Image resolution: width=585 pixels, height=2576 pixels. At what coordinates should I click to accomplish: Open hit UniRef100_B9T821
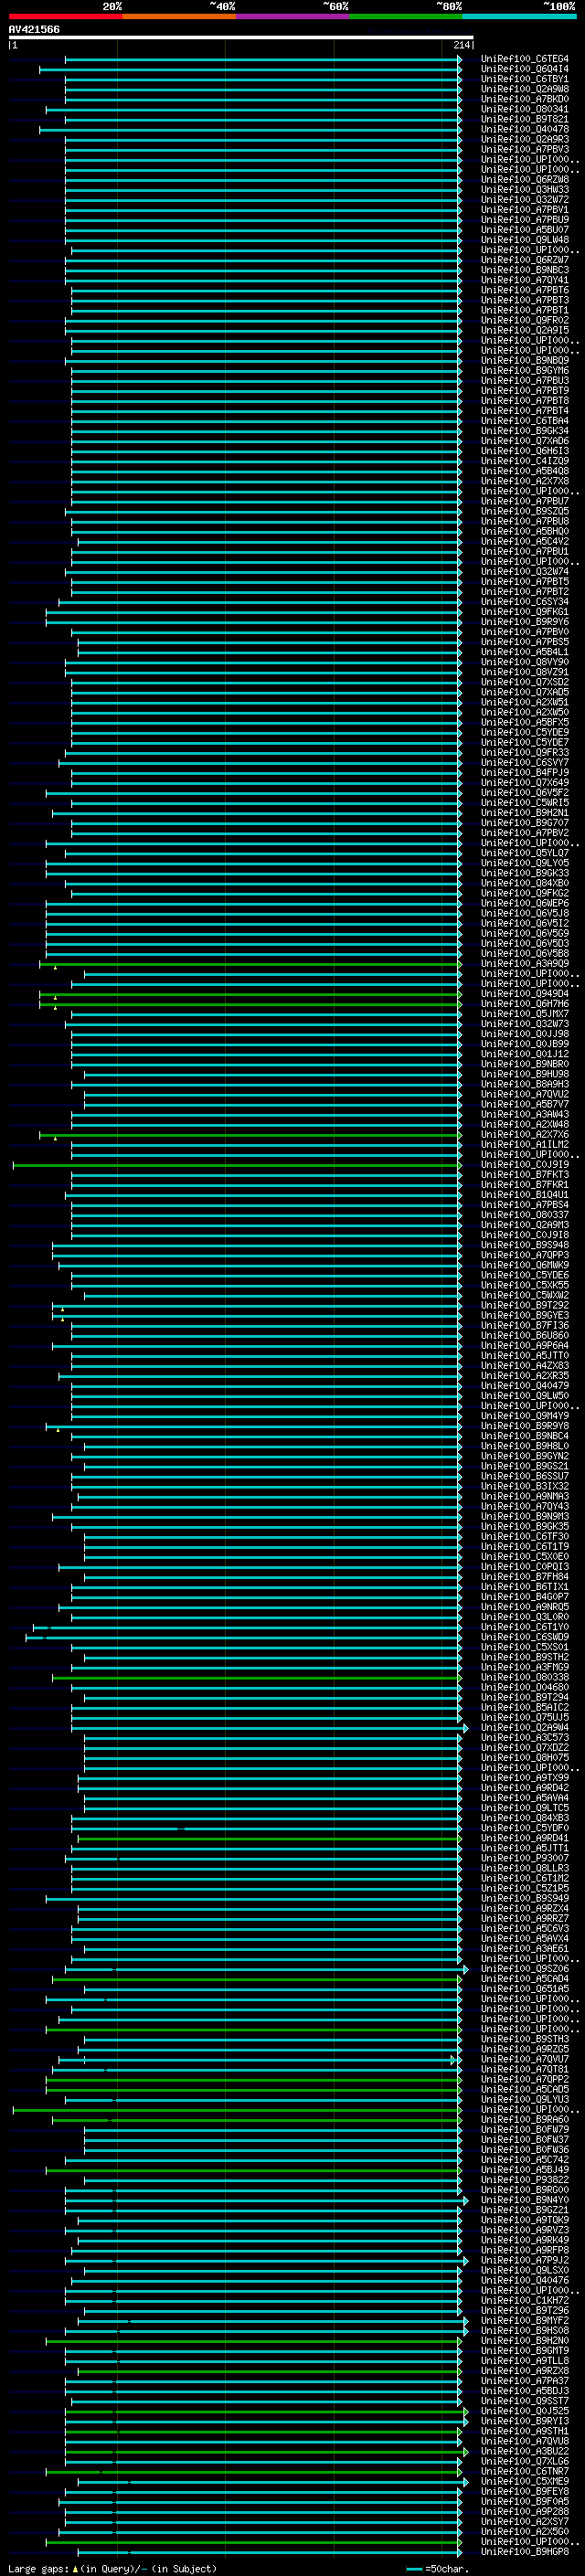[524, 119]
